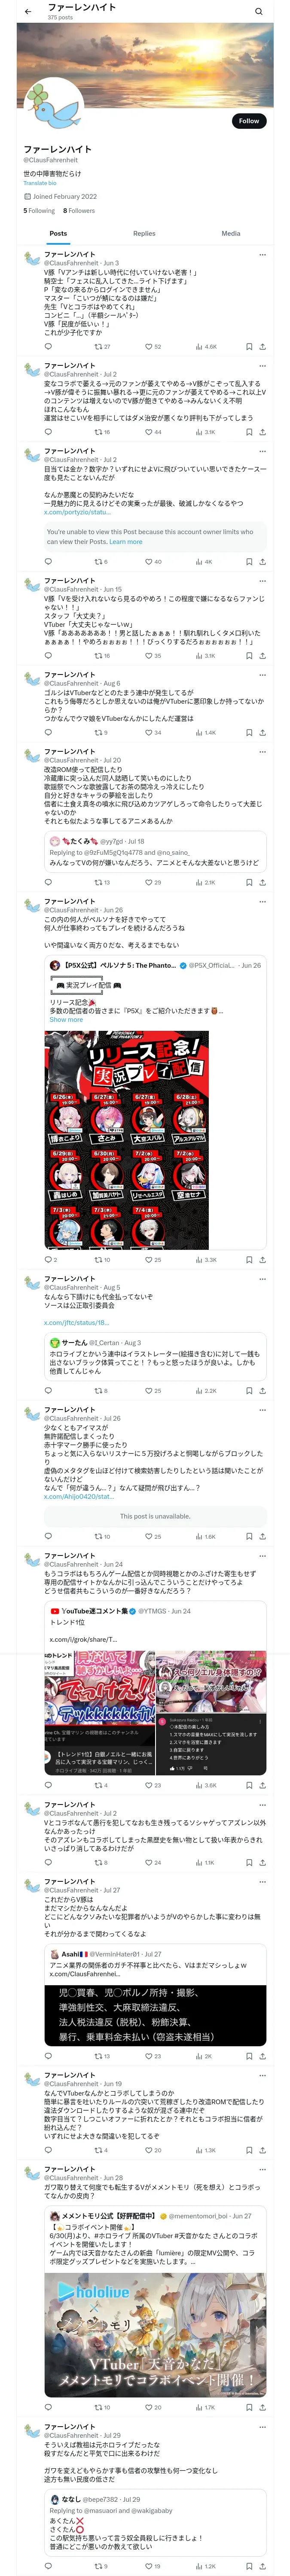
Task: Share the Jun 3 post
Action: (263, 346)
